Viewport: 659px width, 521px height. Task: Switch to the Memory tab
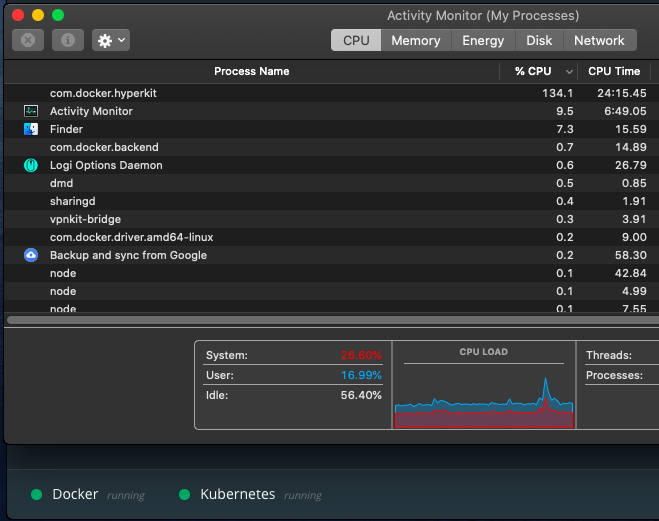(416, 40)
